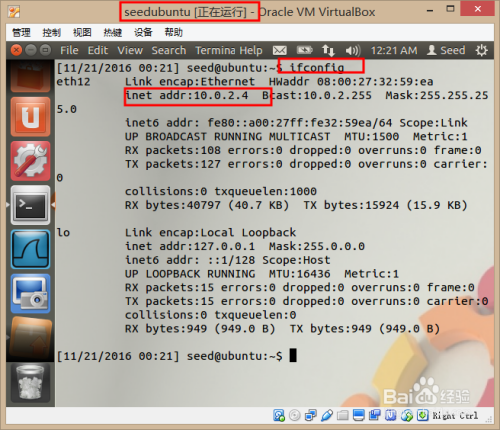Open the 12:21 AM clock indicator

tap(394, 50)
